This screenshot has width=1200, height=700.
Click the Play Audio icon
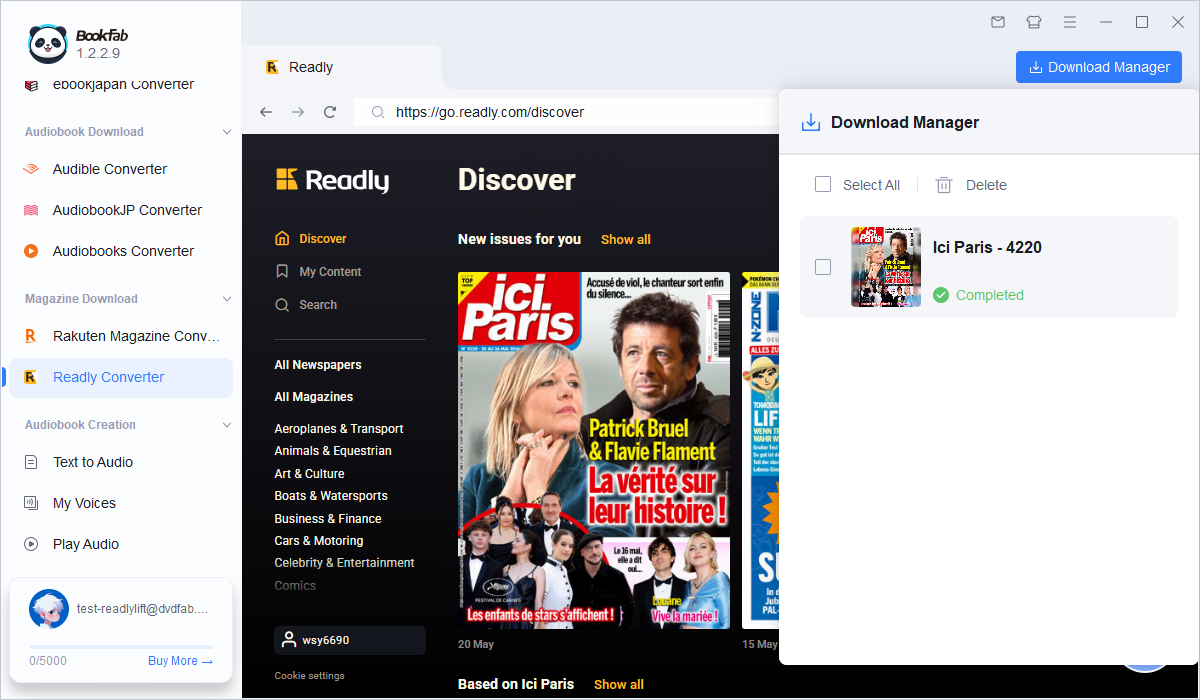pyautogui.click(x=31, y=544)
